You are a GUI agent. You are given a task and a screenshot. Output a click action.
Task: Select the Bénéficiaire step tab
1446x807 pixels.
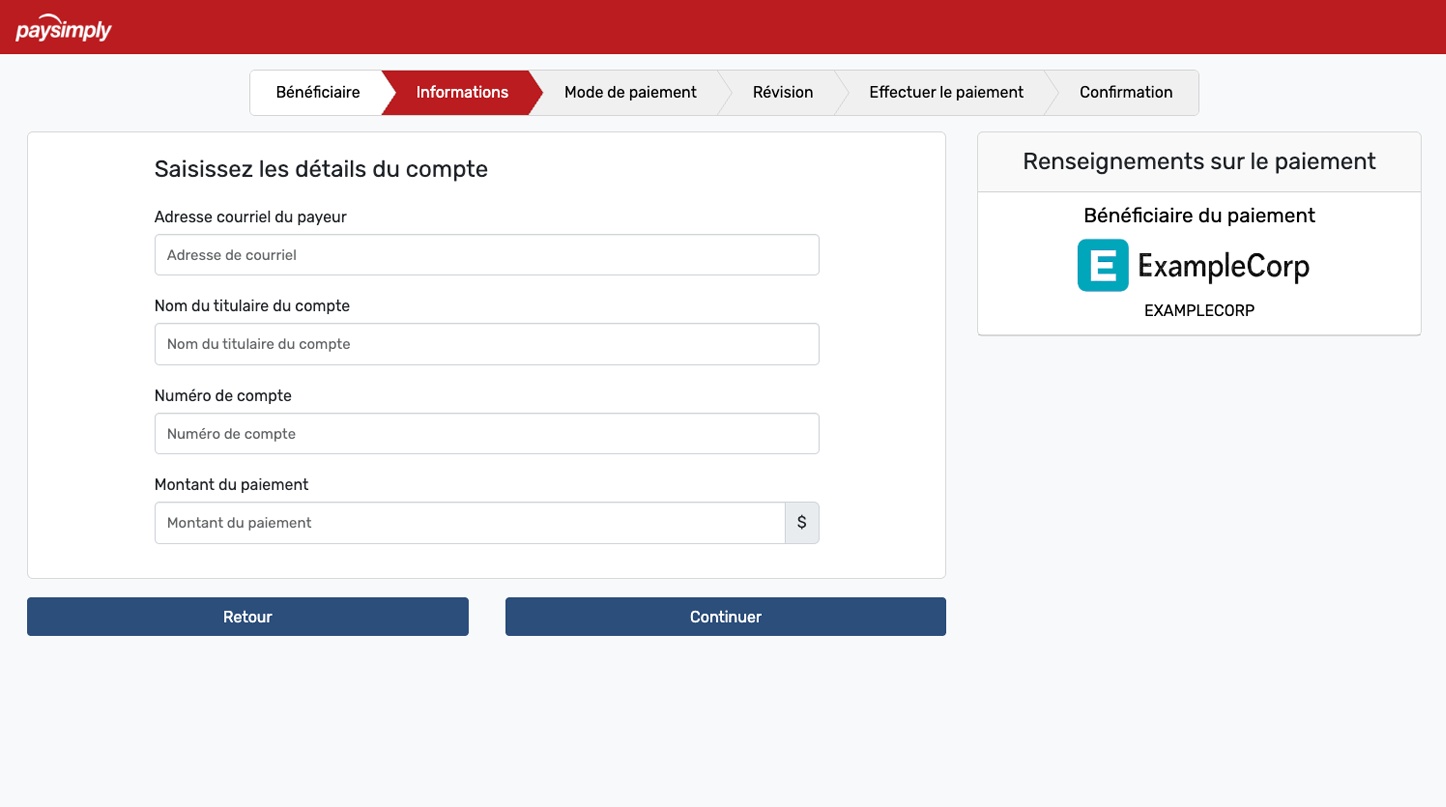(x=318, y=92)
